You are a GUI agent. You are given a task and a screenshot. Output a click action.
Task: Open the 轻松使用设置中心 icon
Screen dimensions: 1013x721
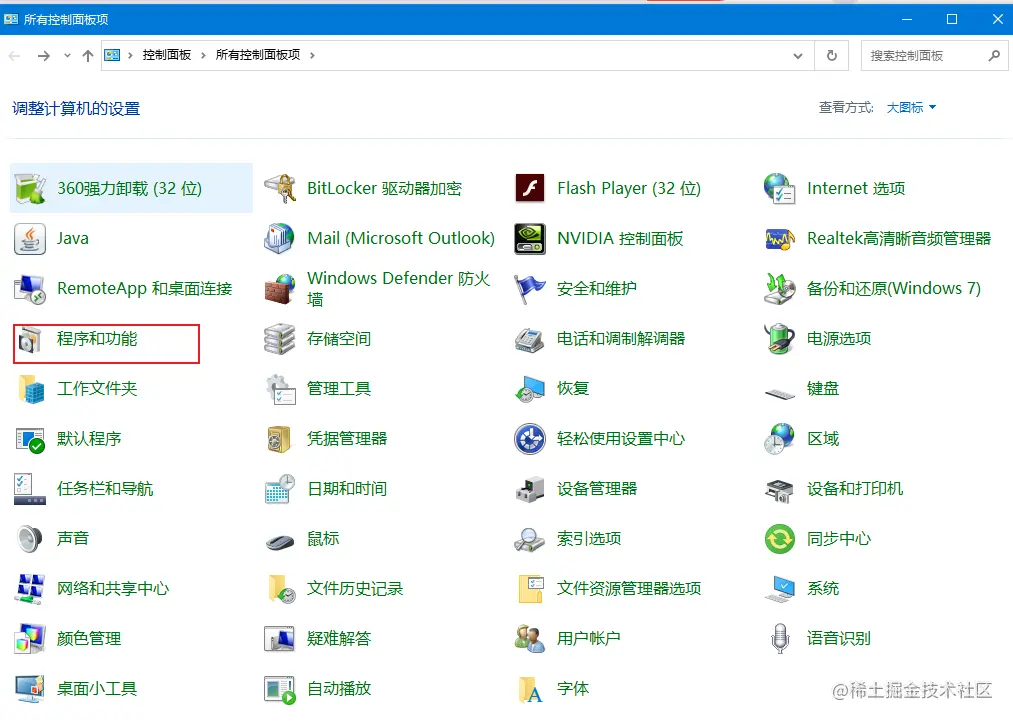[530, 439]
